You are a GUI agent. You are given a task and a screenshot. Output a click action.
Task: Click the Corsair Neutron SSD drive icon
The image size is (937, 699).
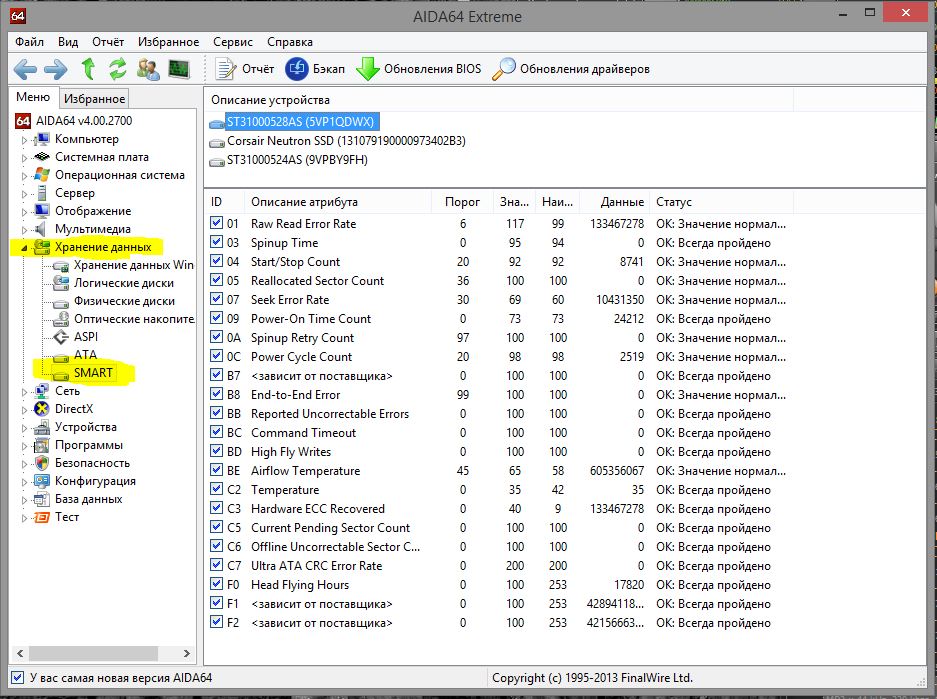217,143
